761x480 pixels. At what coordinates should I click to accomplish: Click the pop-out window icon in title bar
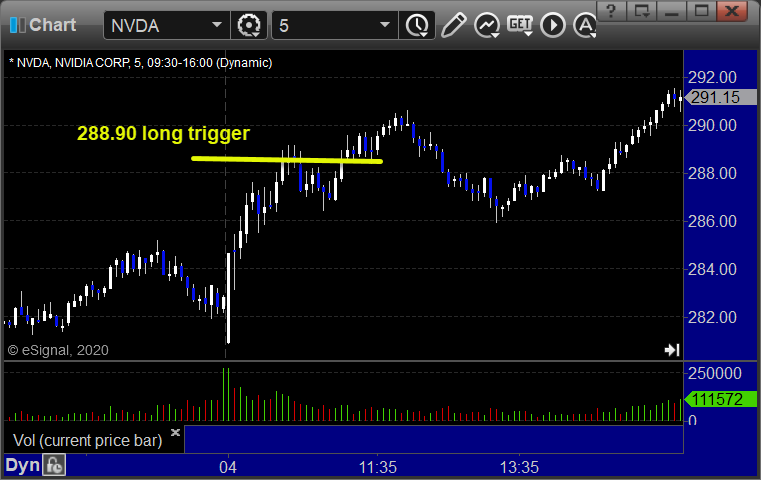(x=642, y=11)
